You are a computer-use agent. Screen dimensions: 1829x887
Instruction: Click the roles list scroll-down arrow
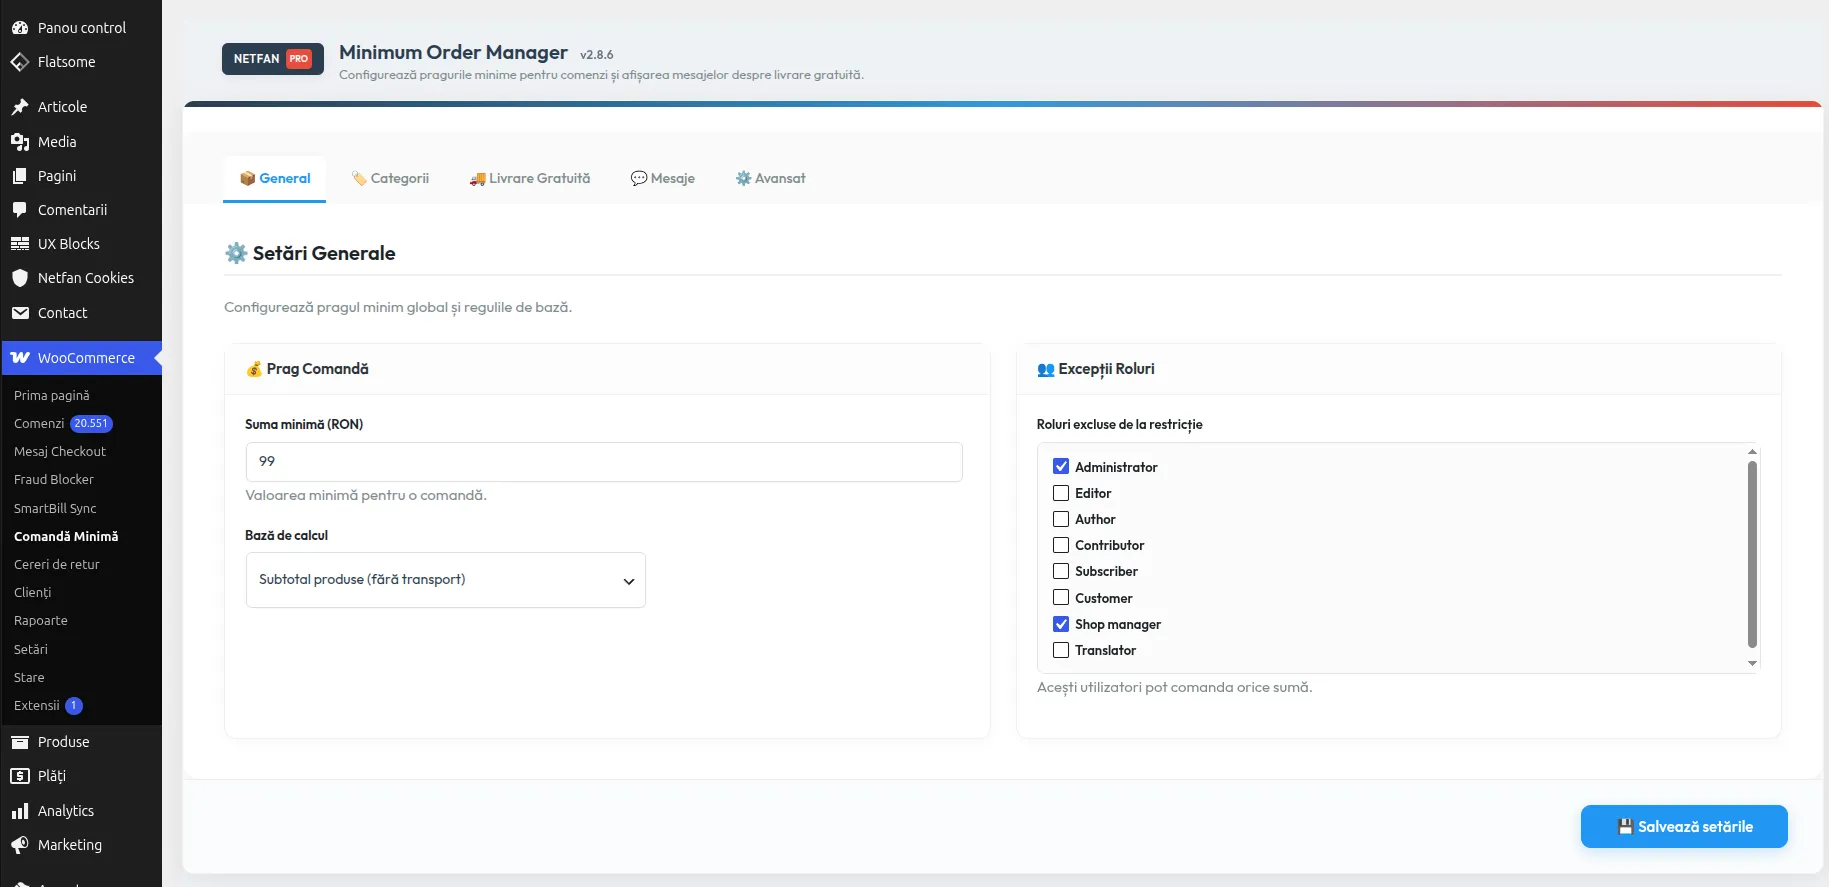click(1752, 664)
